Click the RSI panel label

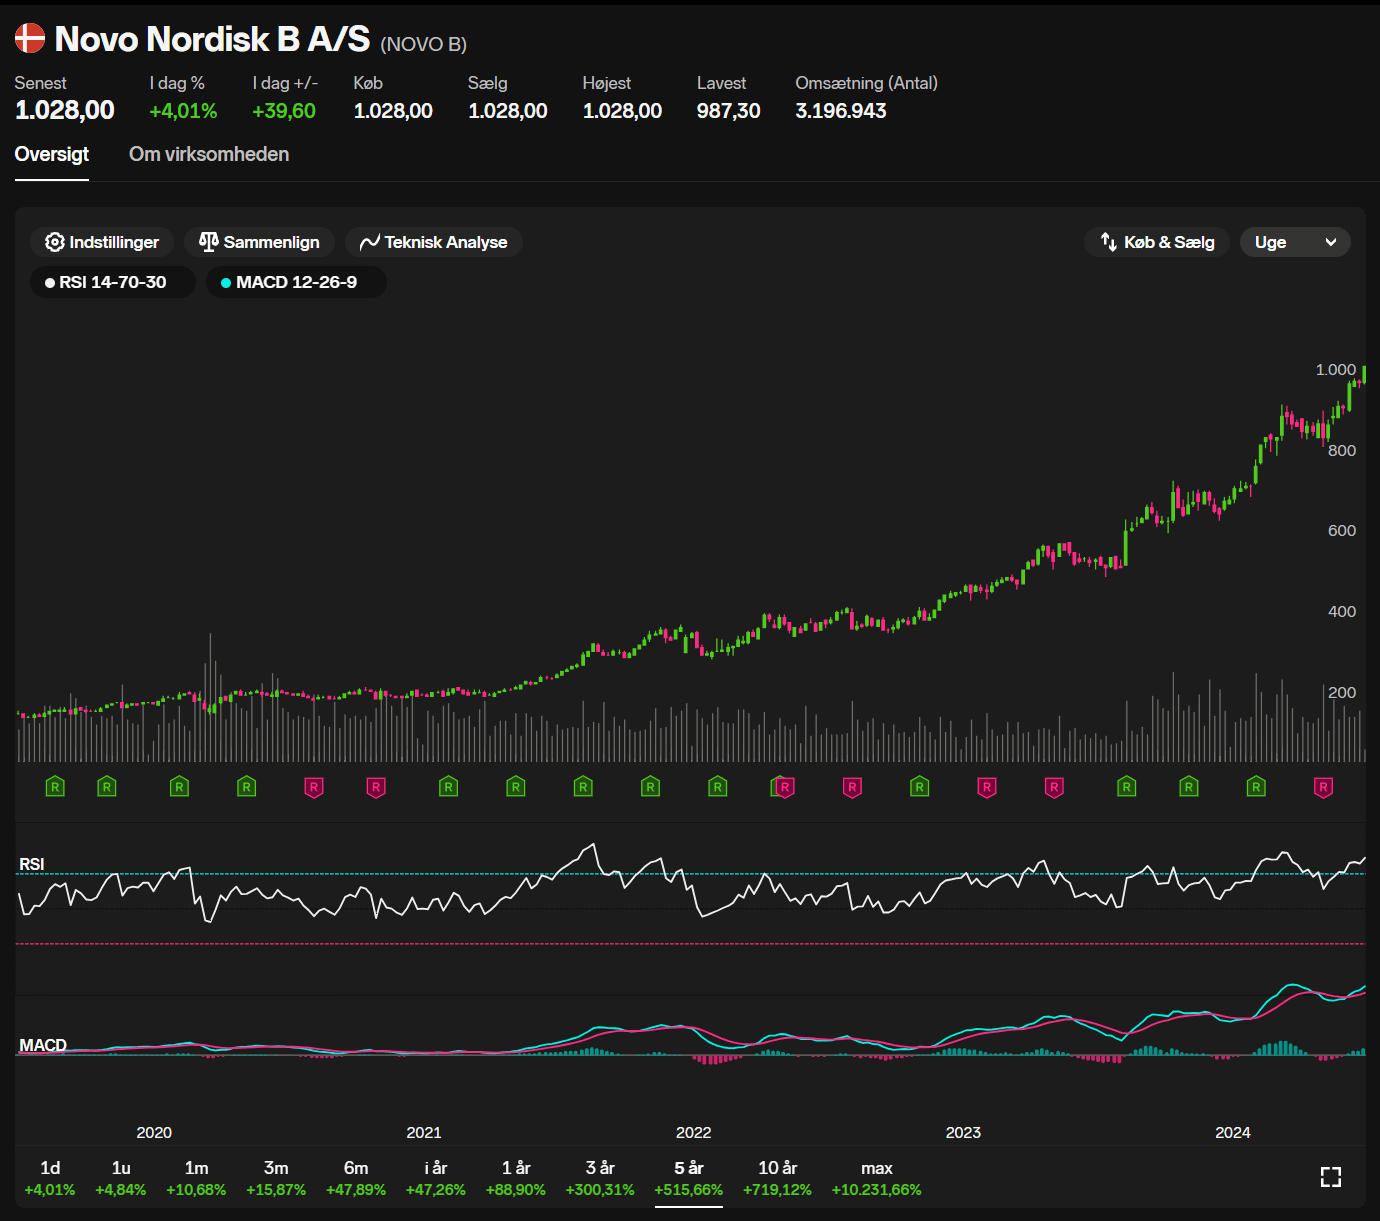coord(32,864)
